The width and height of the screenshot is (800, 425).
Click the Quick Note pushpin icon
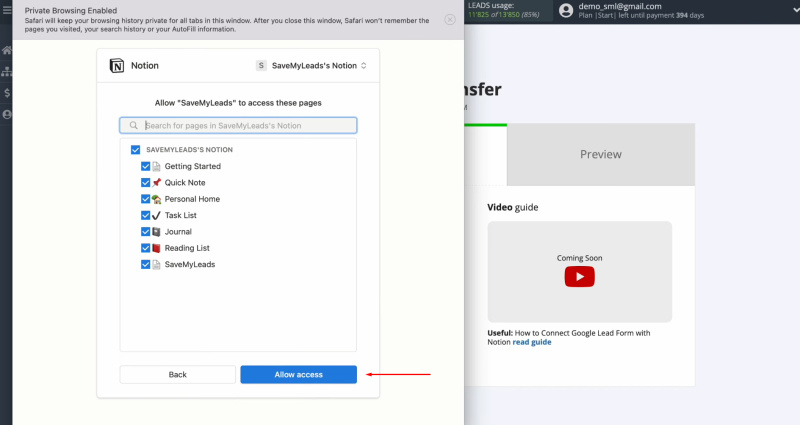click(156, 183)
